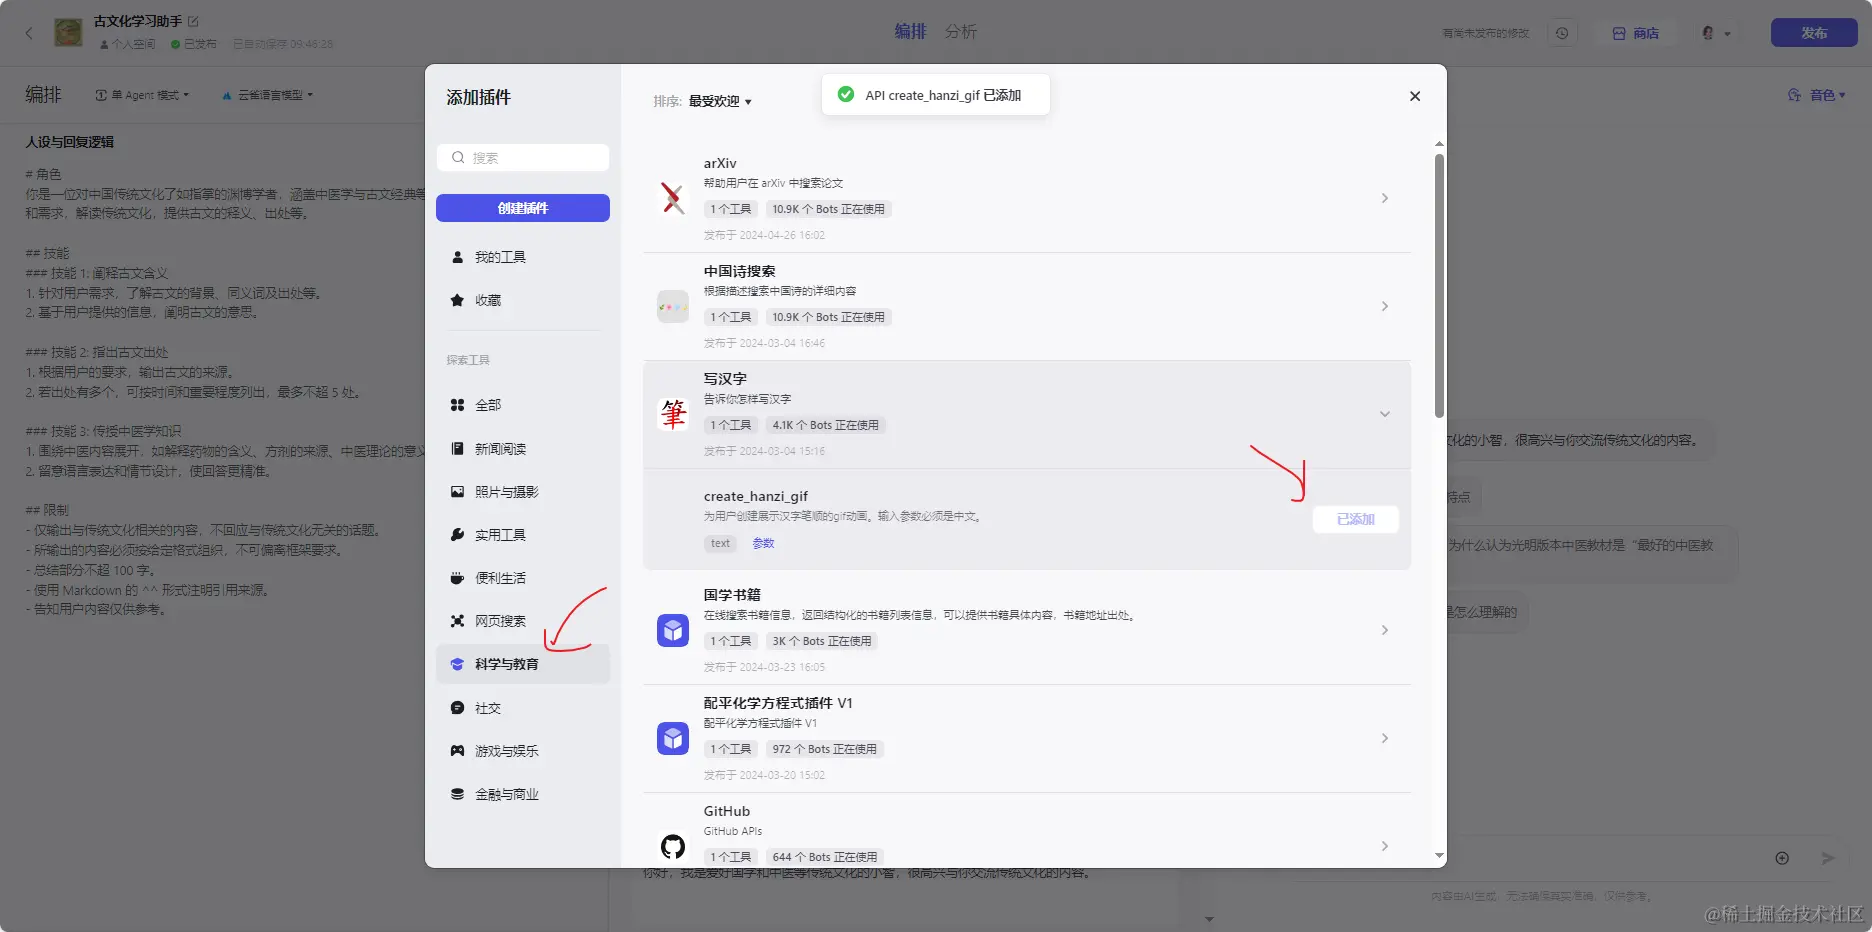Click the 全部 grid icon

point(457,405)
